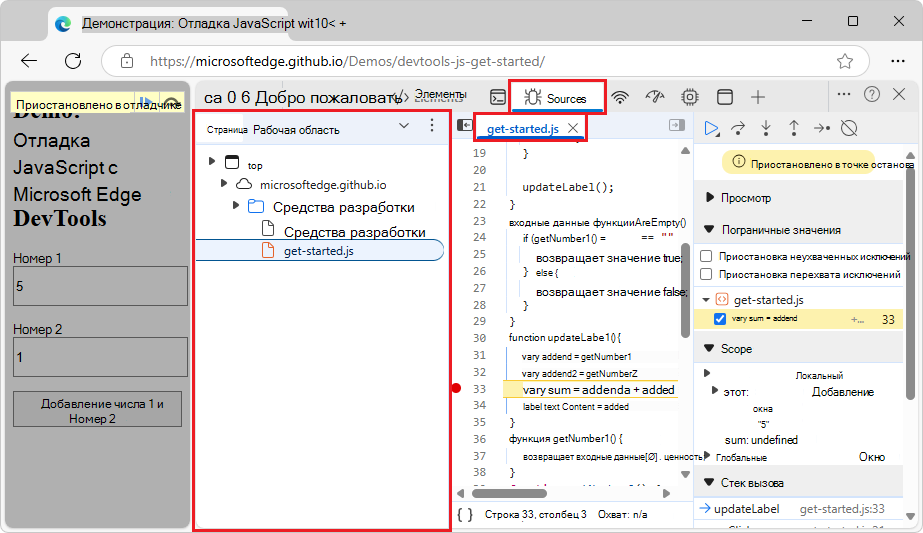Open the Console tool icon
This screenshot has height=533, width=923.
pyautogui.click(x=498, y=97)
